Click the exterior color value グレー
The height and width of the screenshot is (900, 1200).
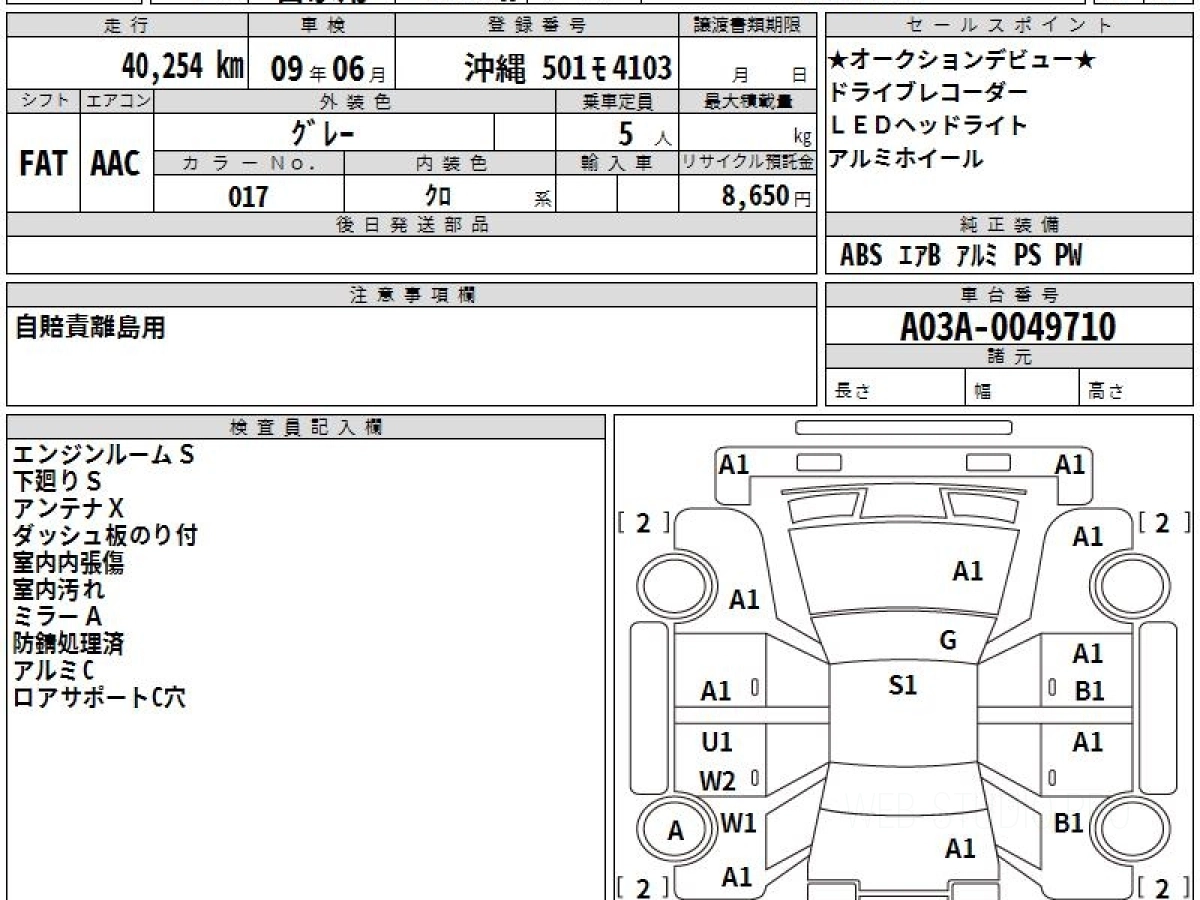(x=323, y=132)
